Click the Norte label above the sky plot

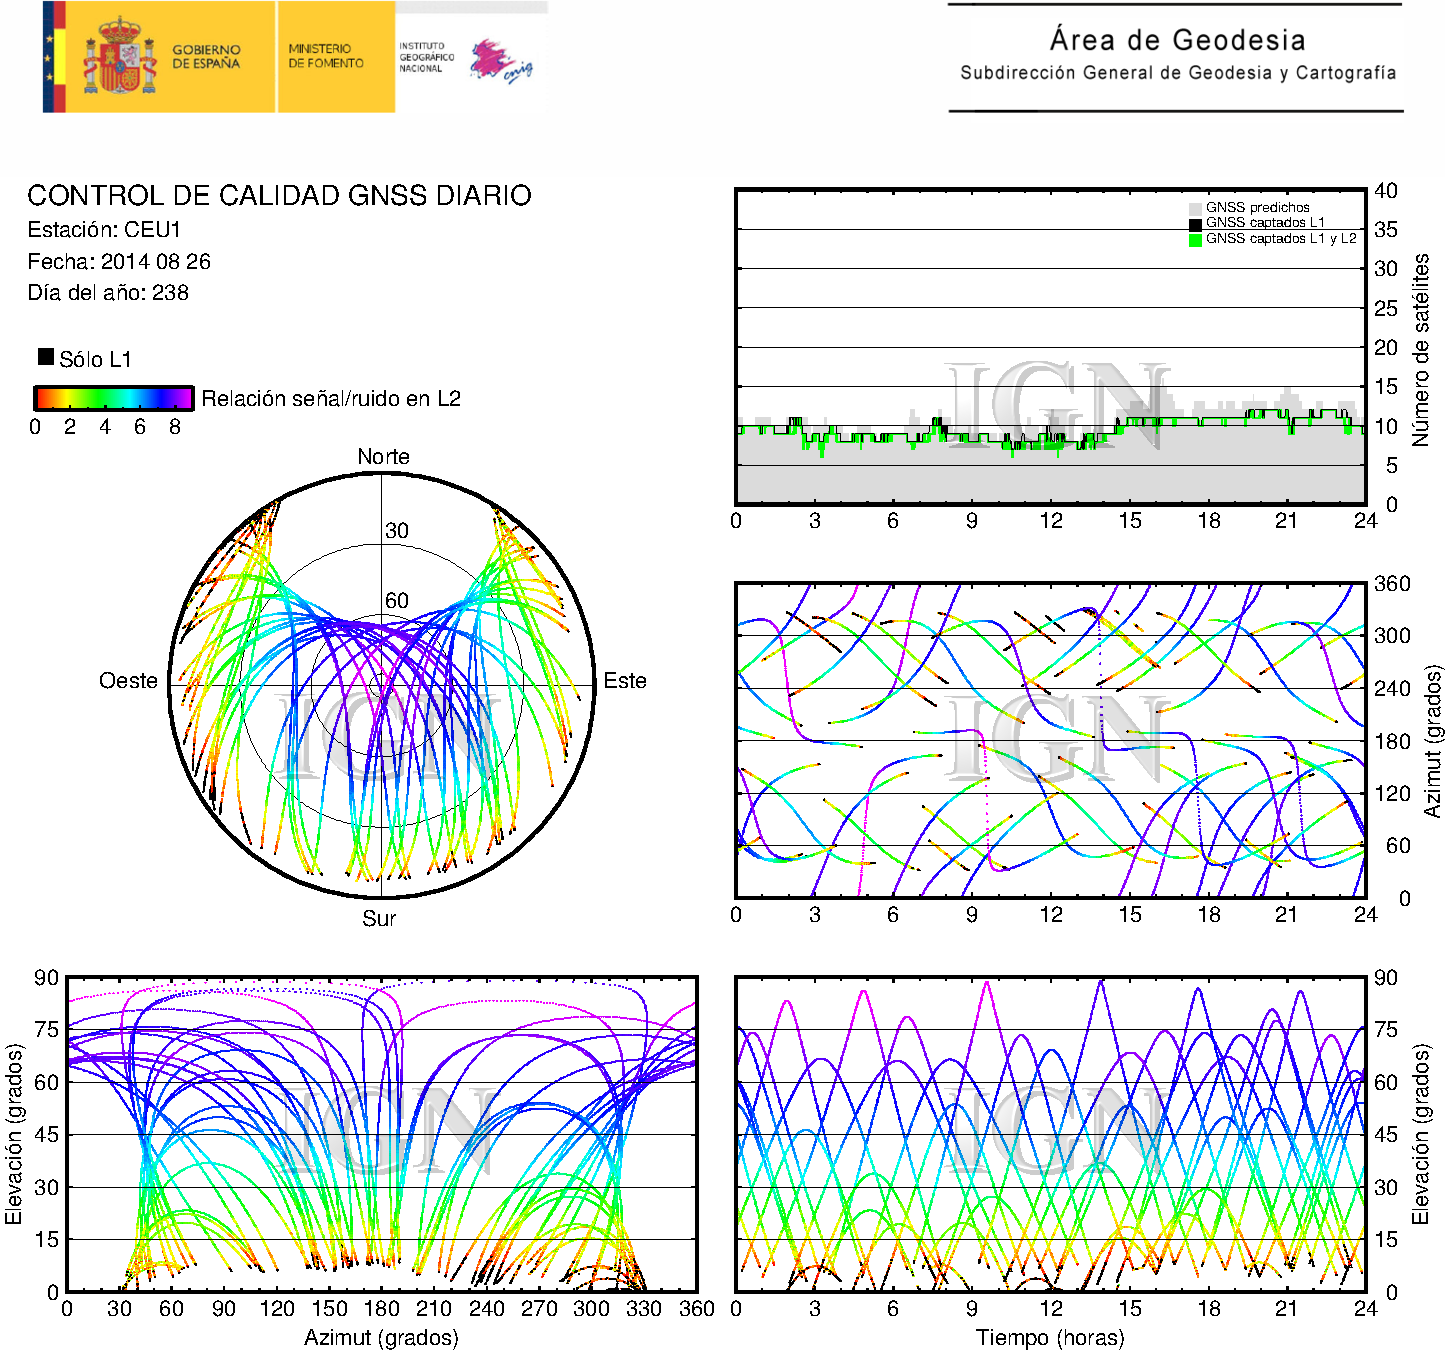383,457
